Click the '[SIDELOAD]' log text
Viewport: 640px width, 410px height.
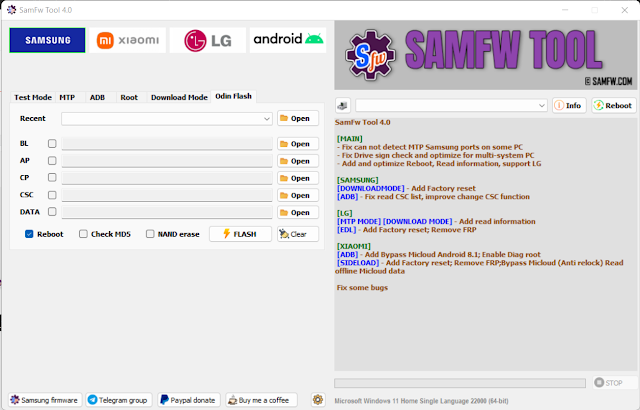coord(358,263)
